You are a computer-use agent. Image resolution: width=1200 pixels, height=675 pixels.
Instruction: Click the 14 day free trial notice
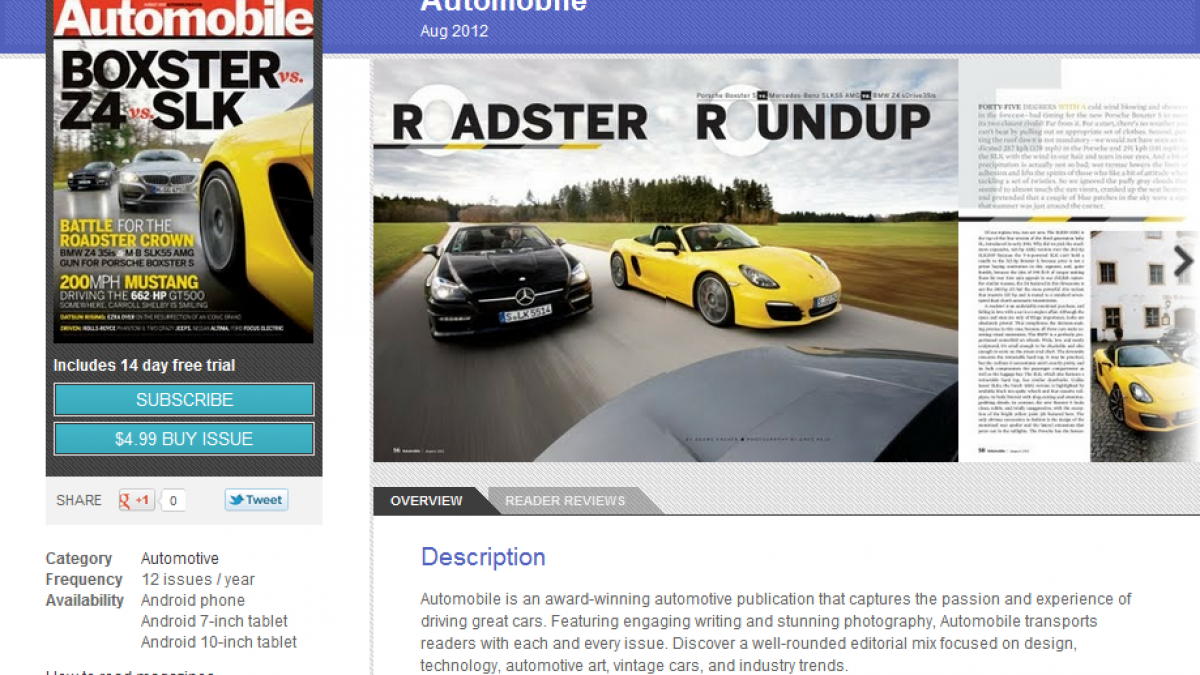coord(145,366)
